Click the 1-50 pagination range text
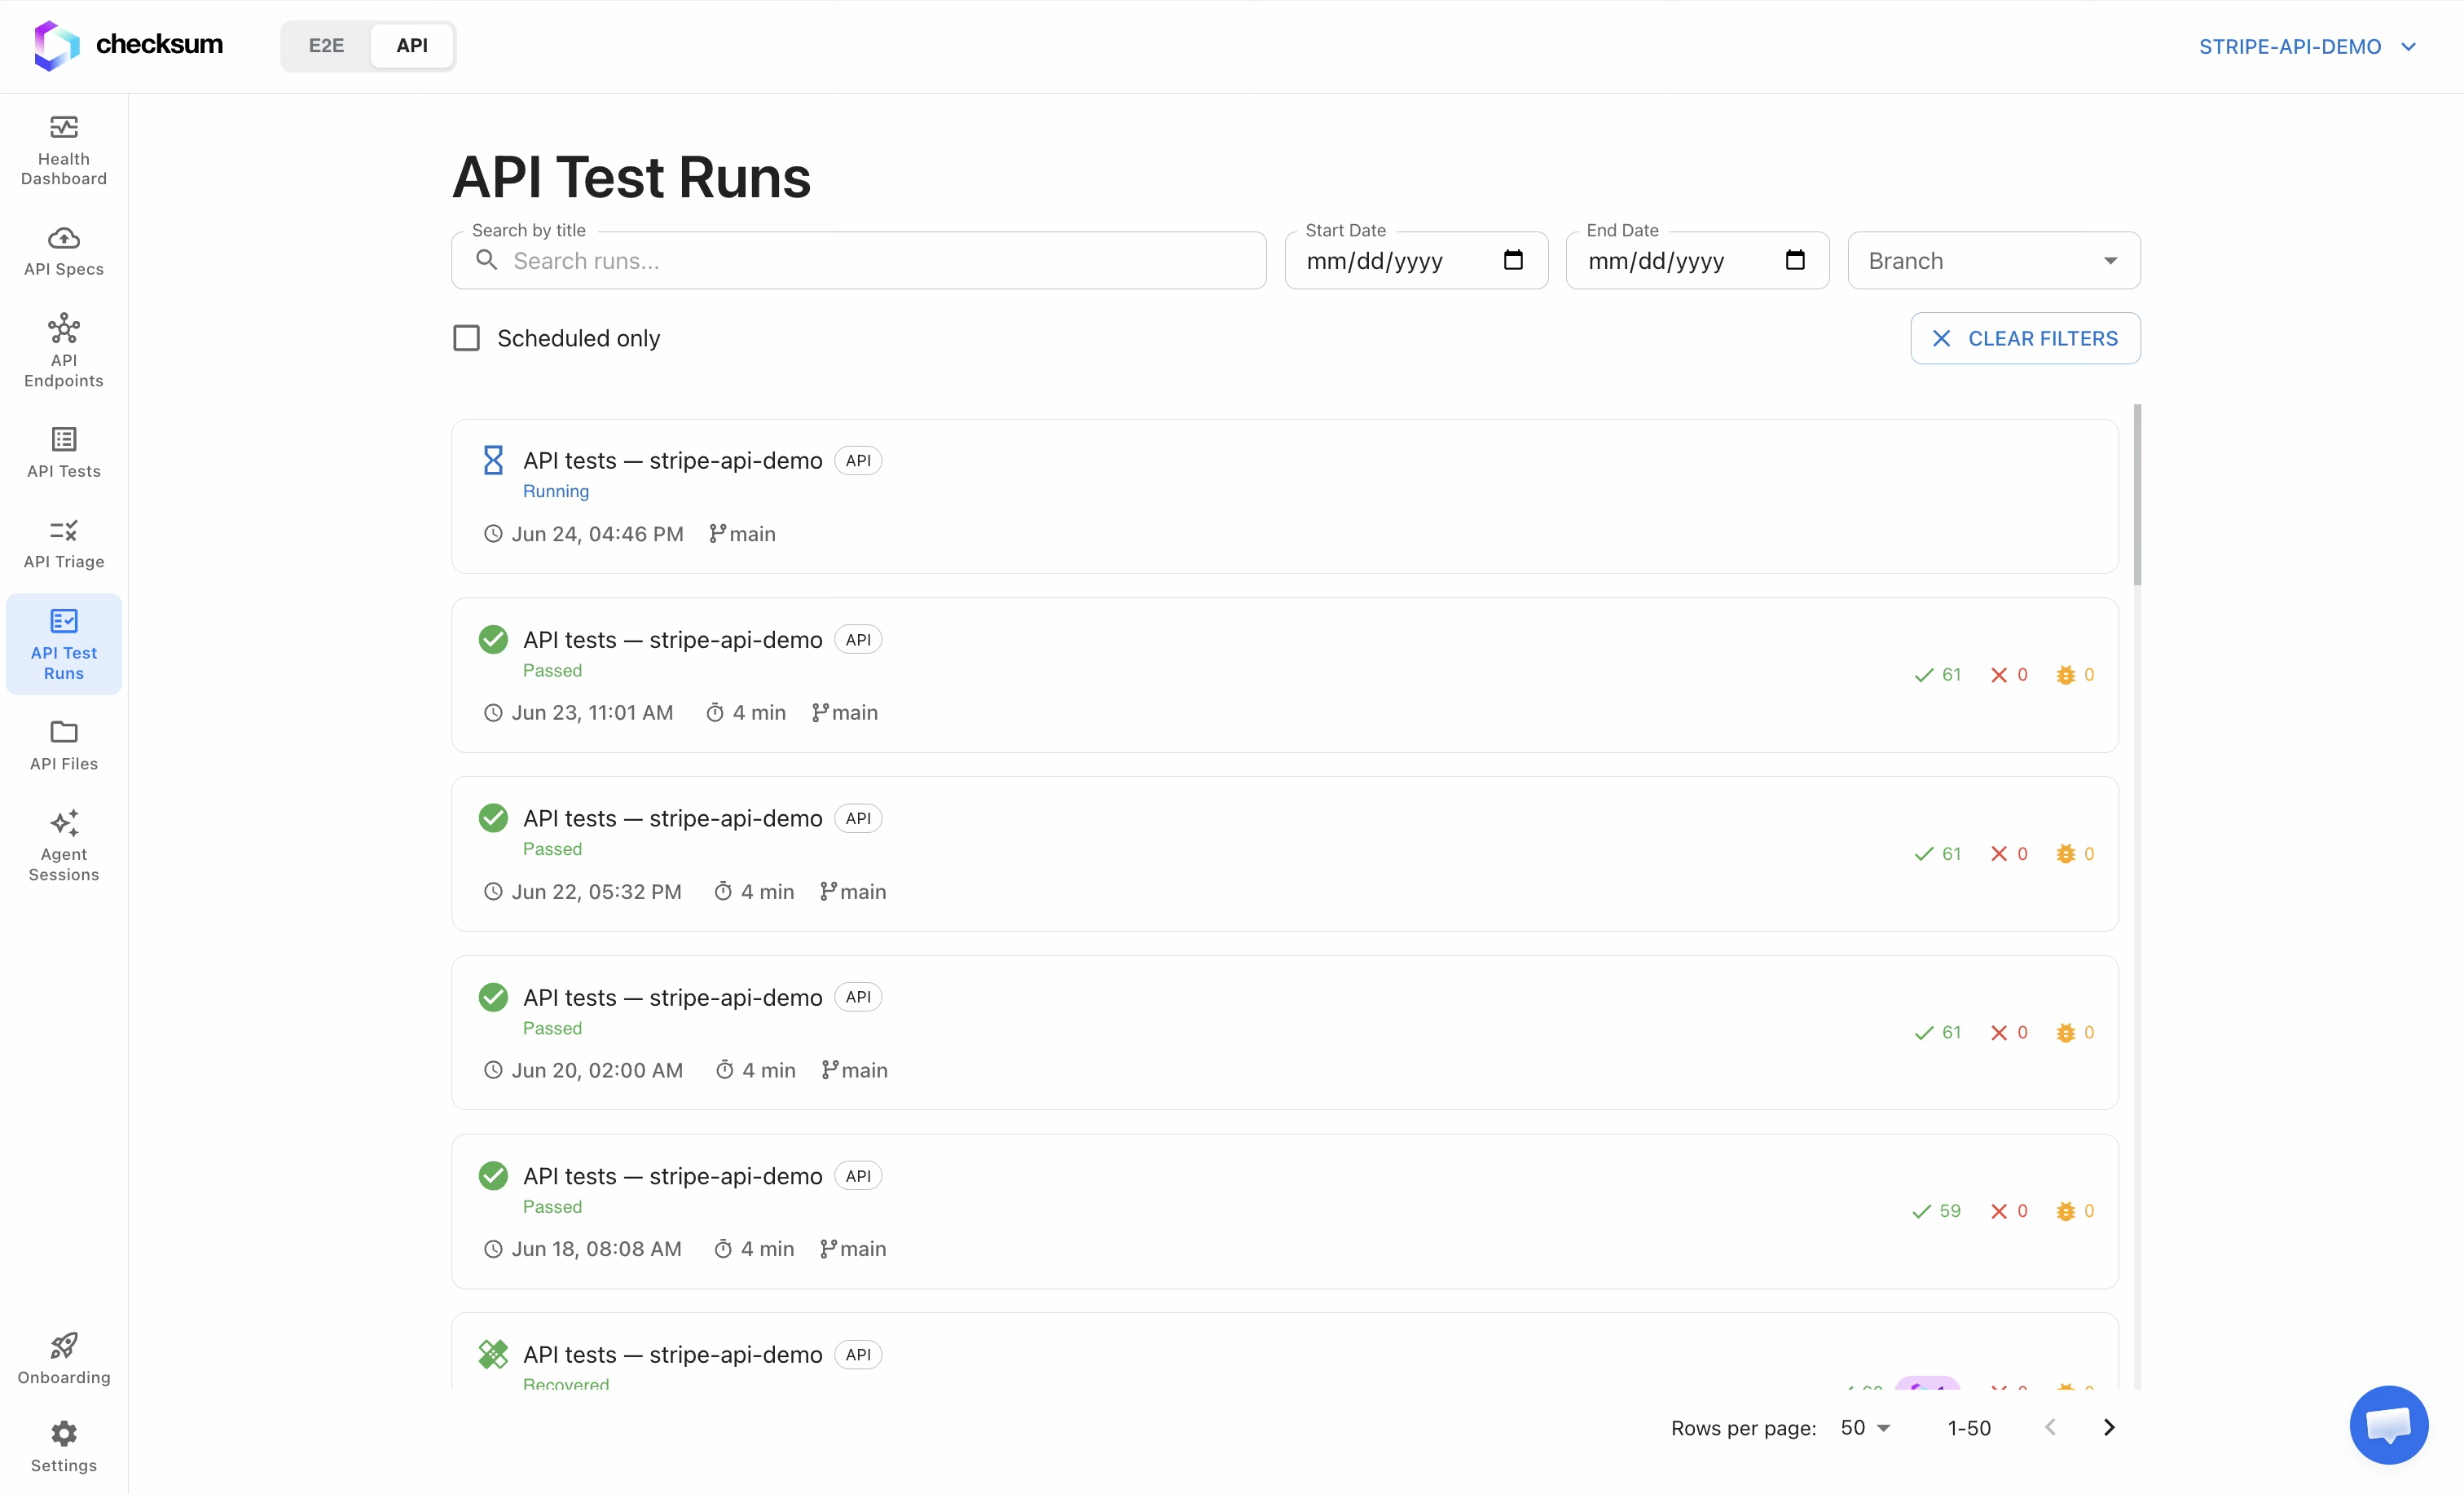2464x1494 pixels. 1969,1428
